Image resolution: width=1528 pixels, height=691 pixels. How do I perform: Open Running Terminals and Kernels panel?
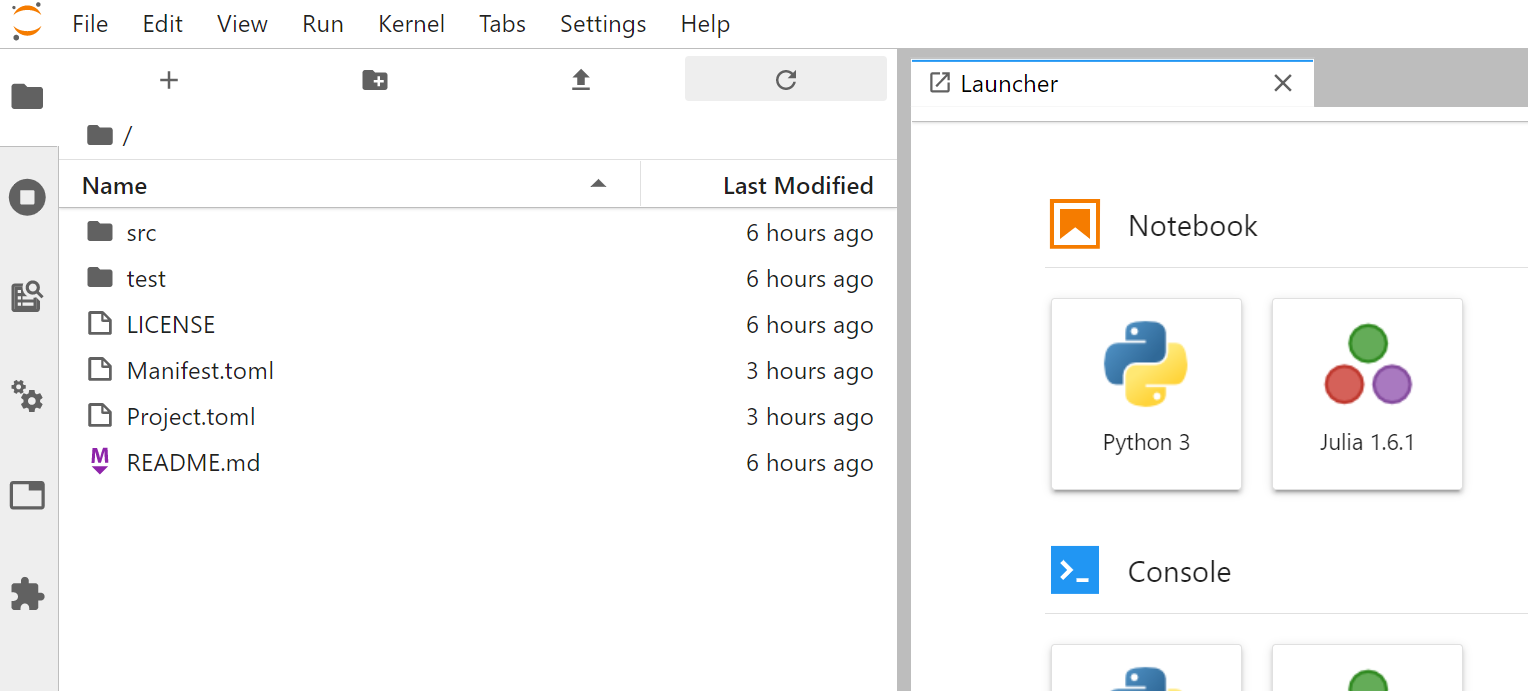tap(27, 197)
